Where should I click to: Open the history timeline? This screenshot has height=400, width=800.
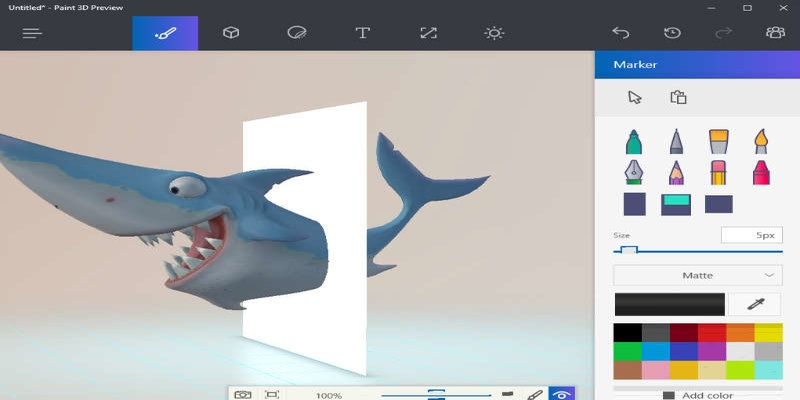coord(672,33)
